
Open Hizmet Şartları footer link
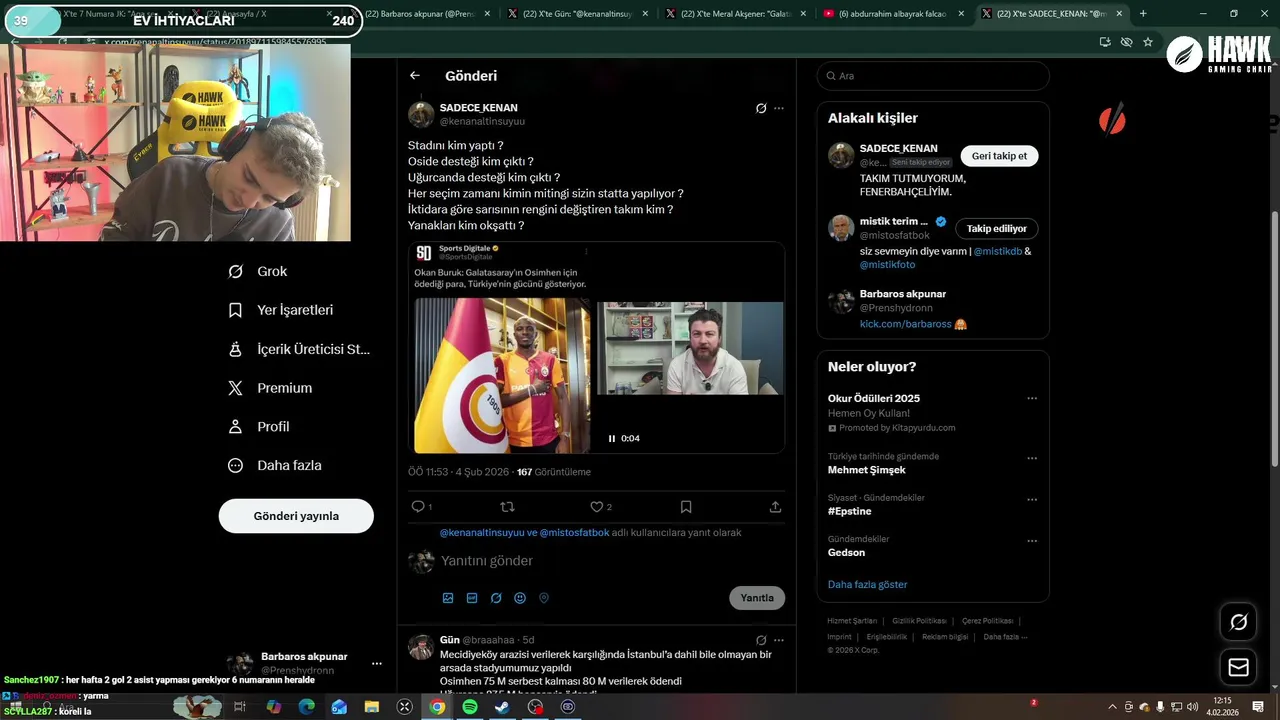[x=852, y=621]
